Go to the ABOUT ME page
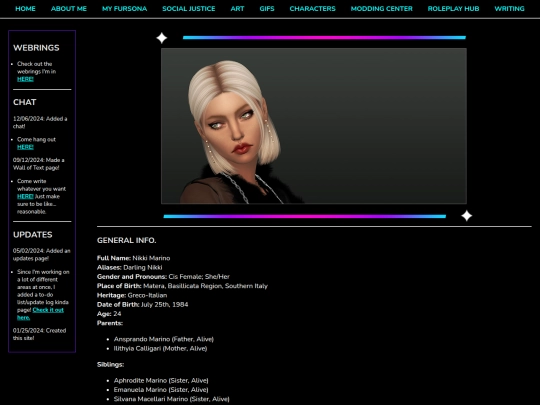This screenshot has width=540, height=405. 69,9
